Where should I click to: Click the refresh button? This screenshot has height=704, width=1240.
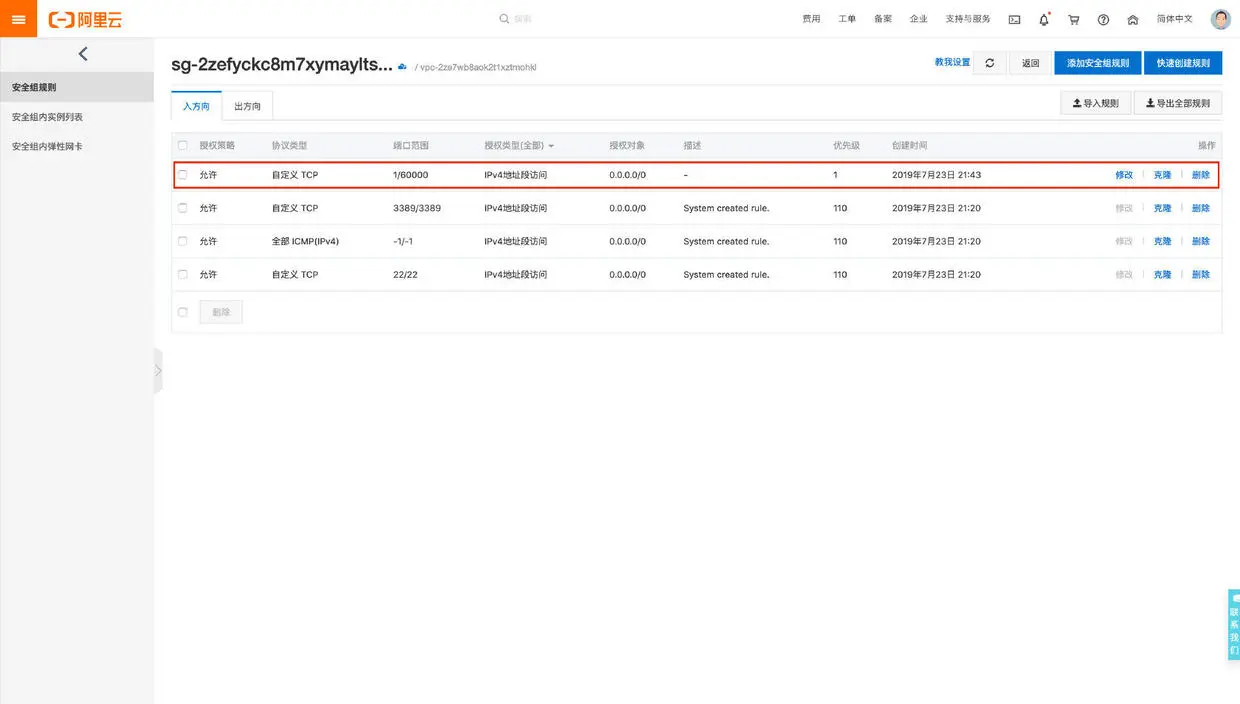(990, 63)
